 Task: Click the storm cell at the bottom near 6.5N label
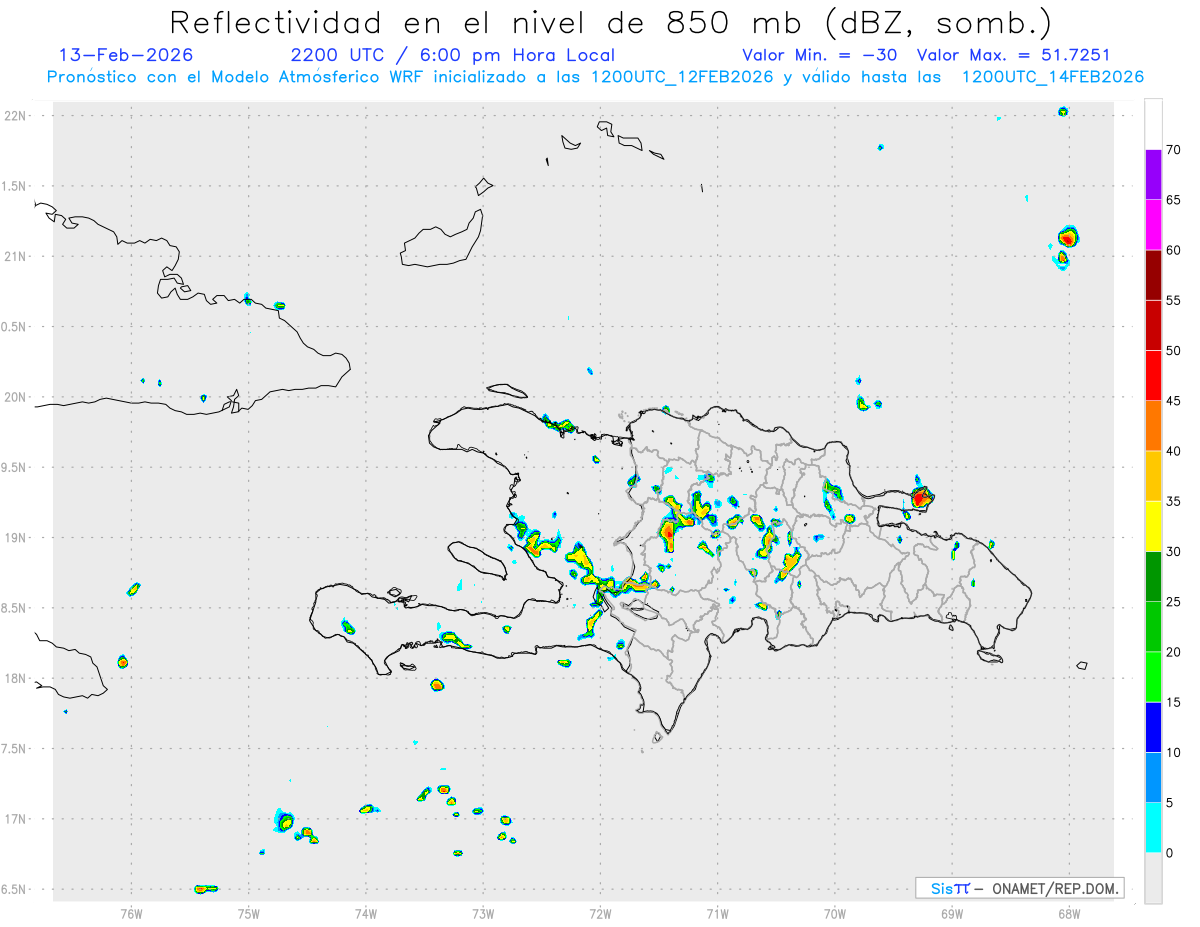click(206, 888)
